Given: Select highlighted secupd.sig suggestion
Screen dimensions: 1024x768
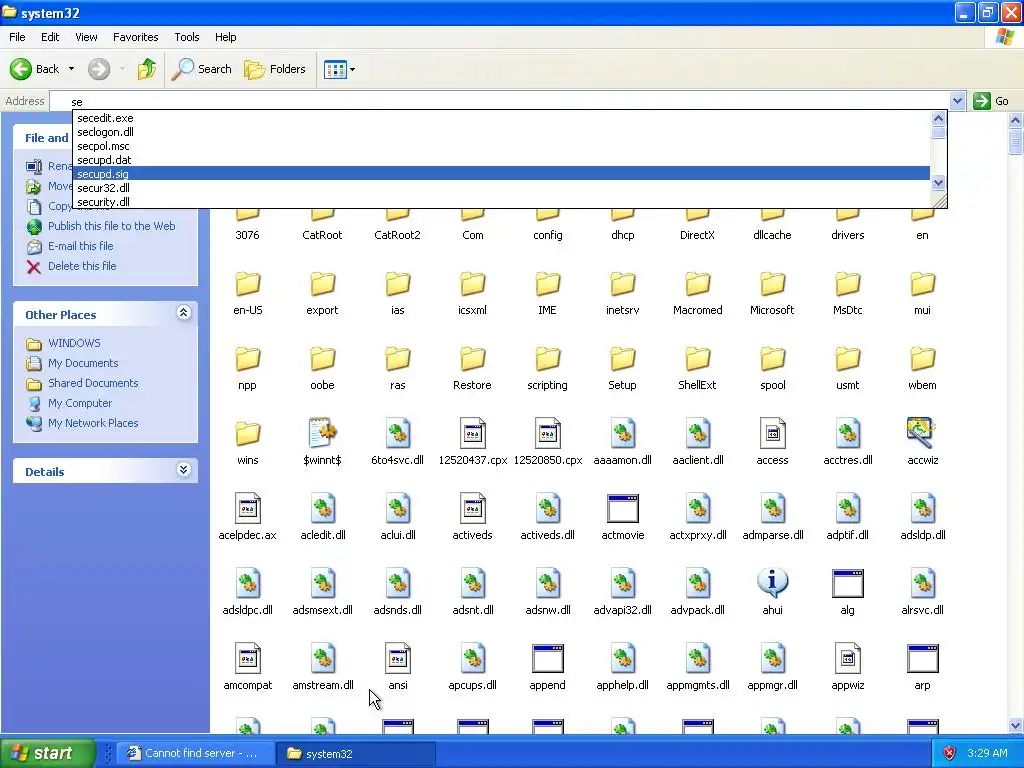Looking at the screenshot, I should point(502,174).
